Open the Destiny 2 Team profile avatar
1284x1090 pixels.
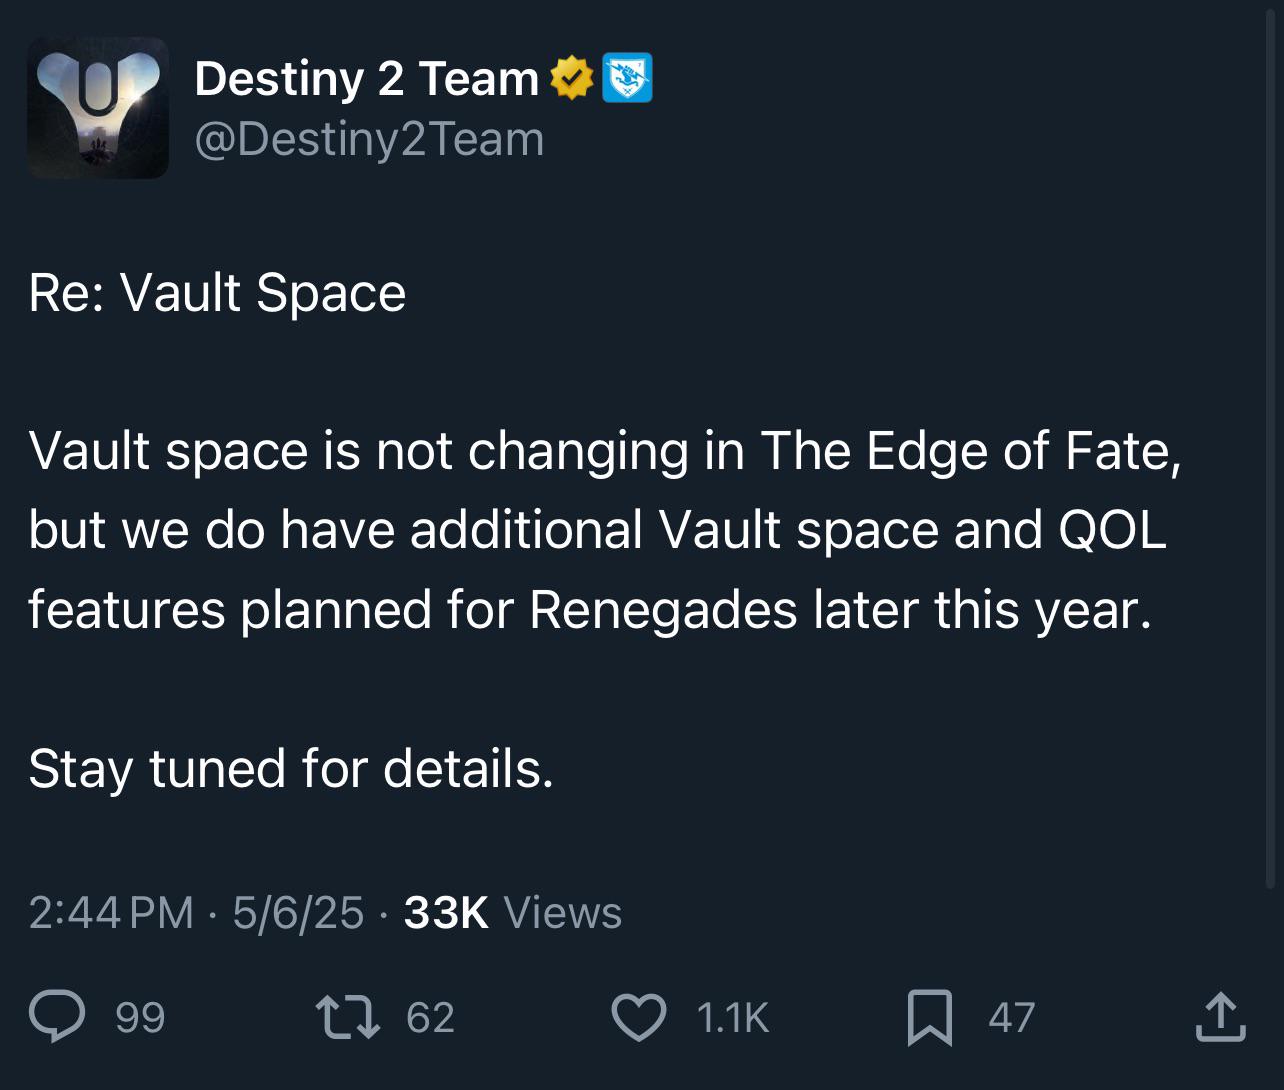[x=98, y=108]
